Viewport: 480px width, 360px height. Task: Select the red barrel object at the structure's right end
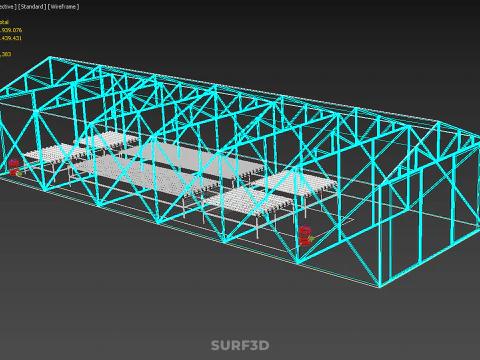point(305,236)
